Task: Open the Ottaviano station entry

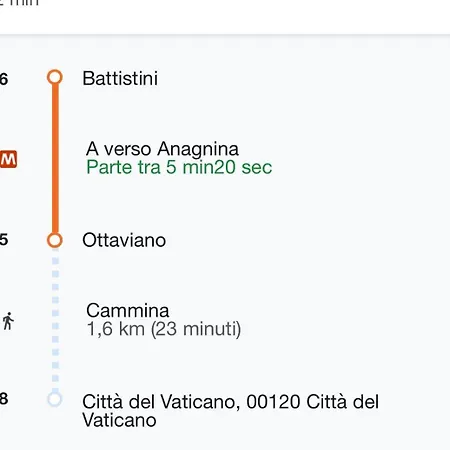Action: tap(124, 240)
